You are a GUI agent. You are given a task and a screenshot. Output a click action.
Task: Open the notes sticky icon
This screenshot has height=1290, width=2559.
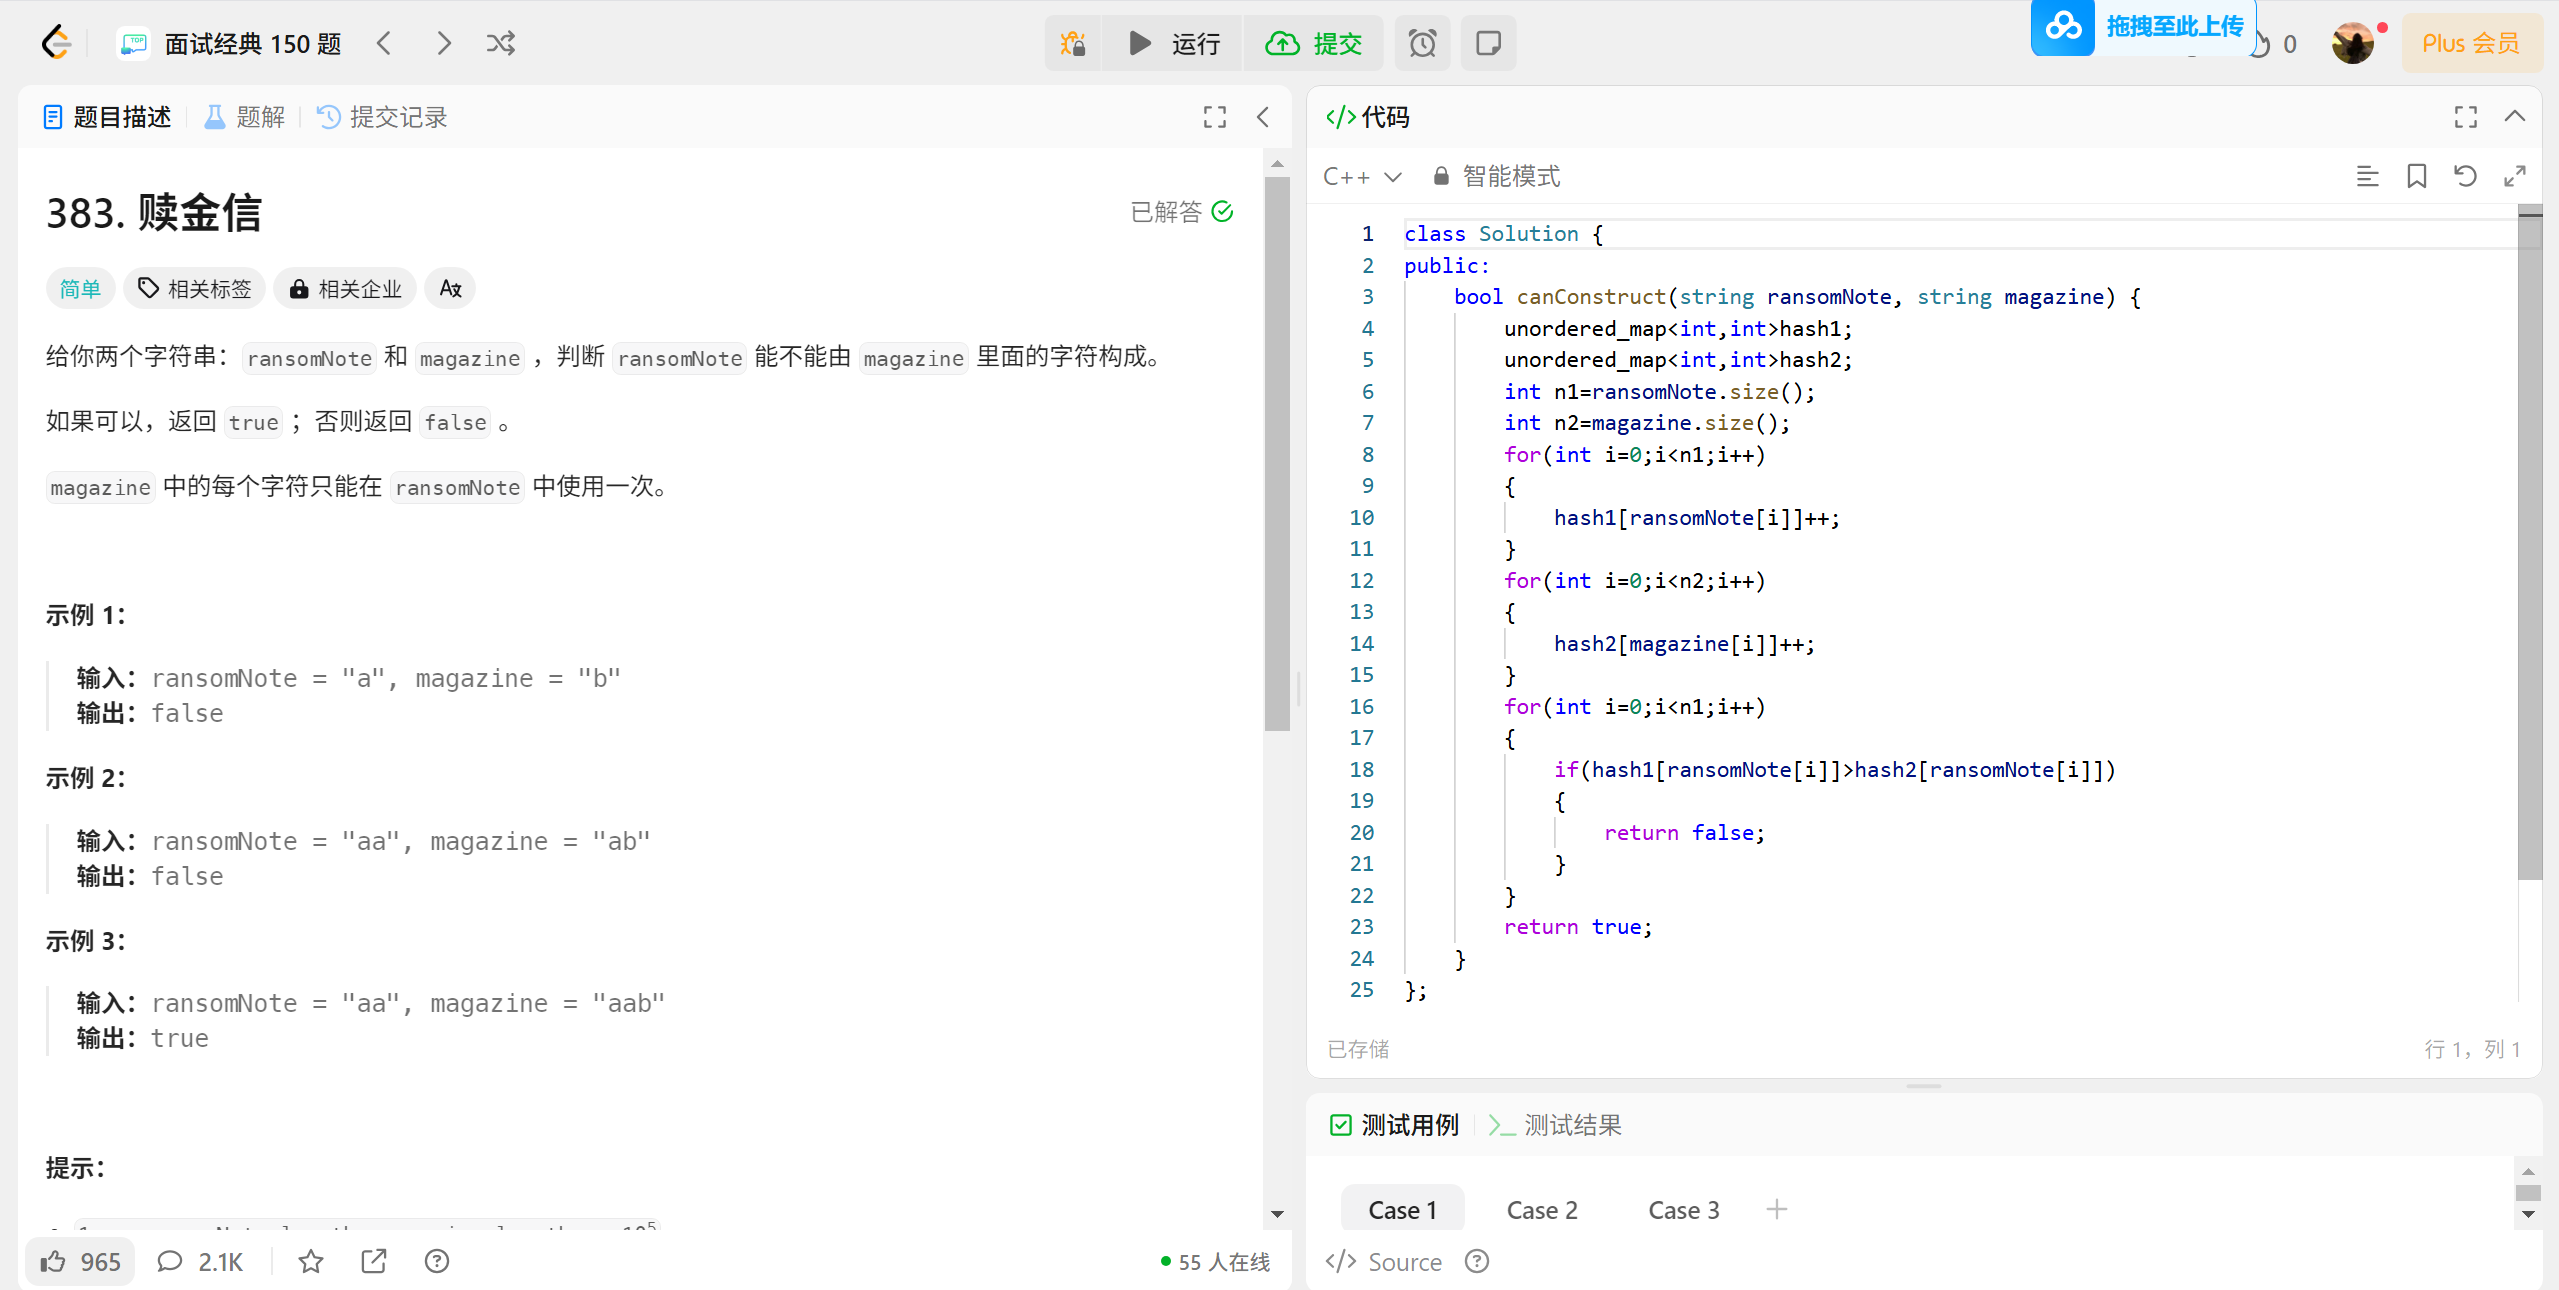click(1488, 43)
